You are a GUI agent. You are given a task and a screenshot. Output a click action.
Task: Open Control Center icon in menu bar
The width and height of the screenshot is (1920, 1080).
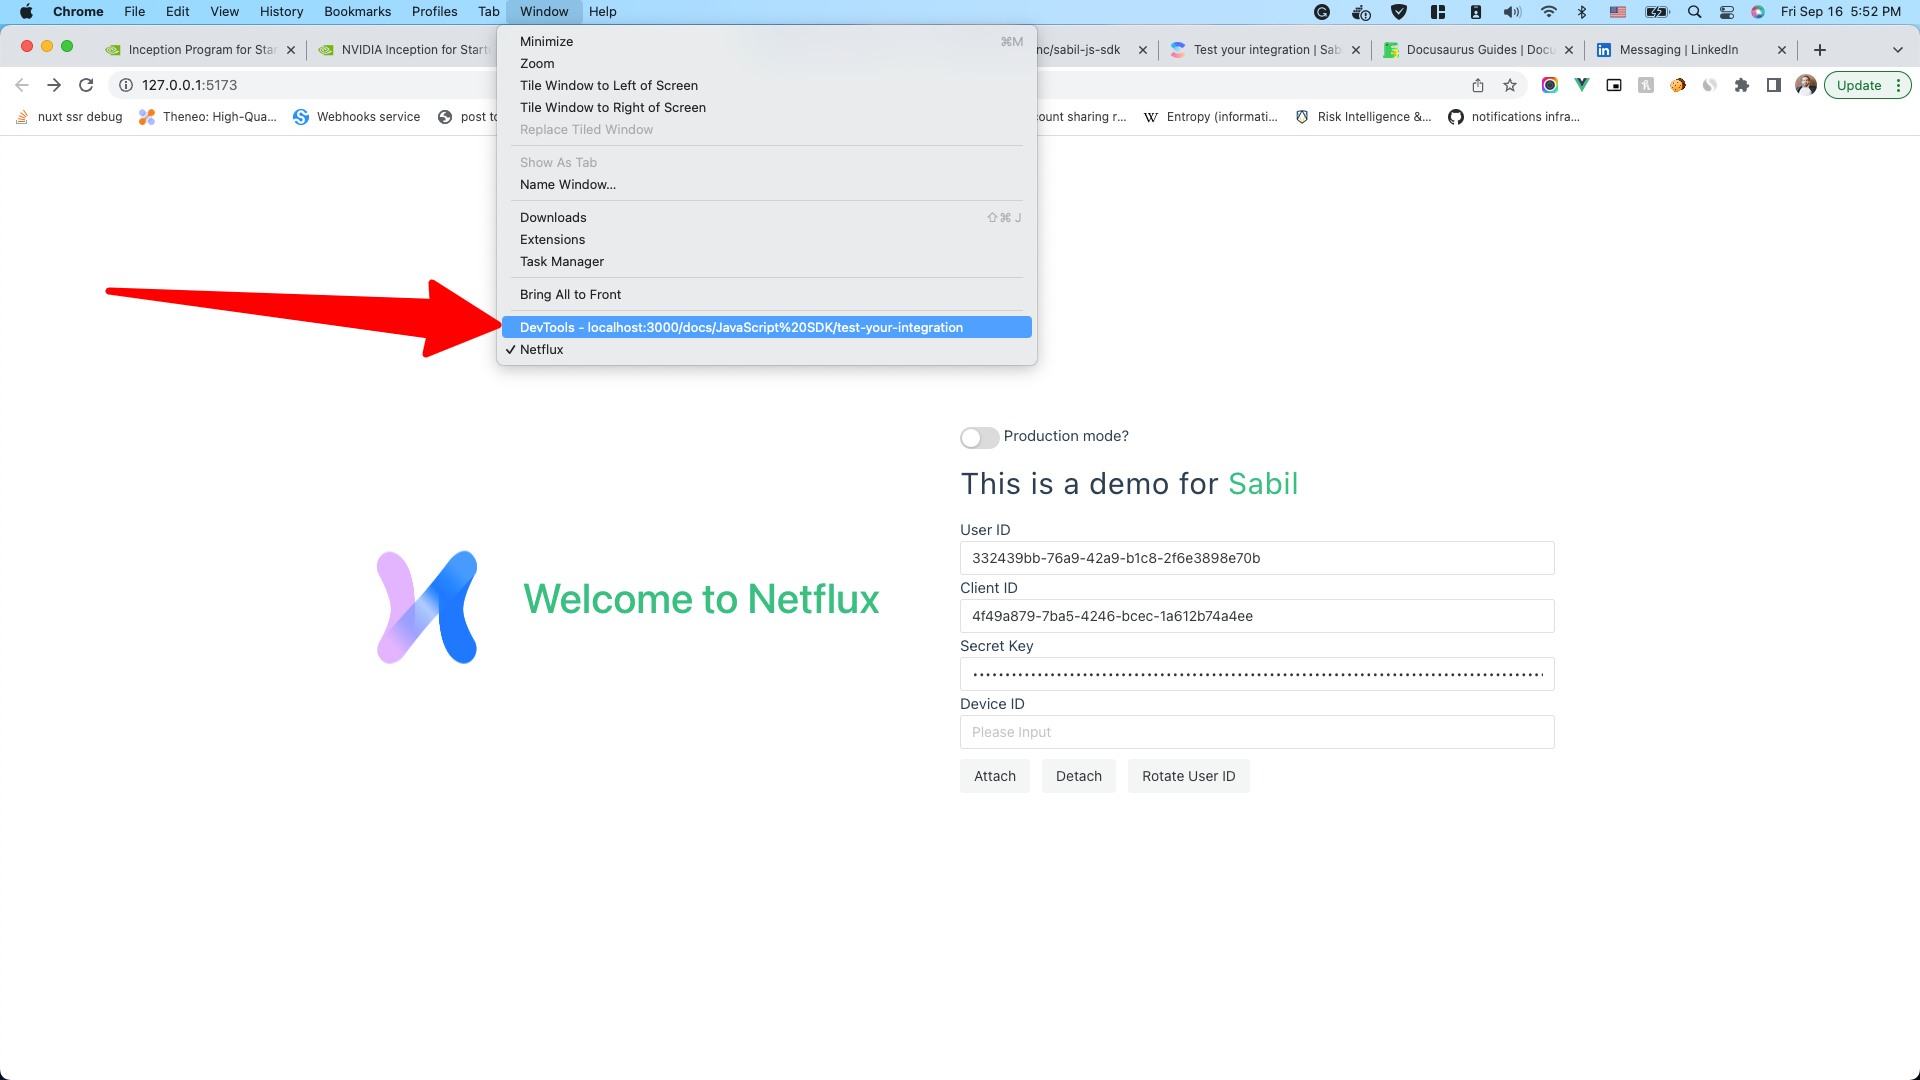point(1727,12)
